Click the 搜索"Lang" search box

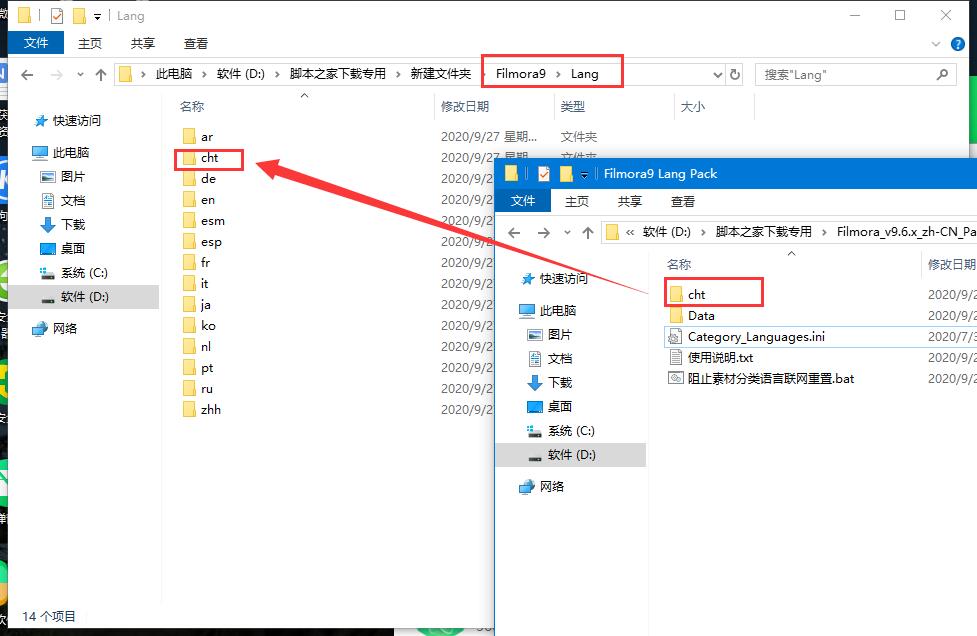[855, 75]
